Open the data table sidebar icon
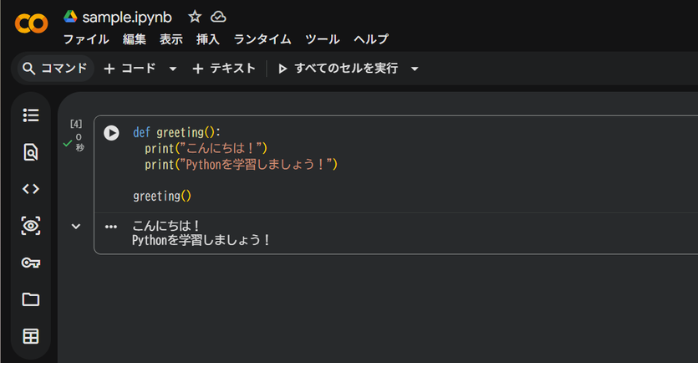Viewport: 698px width, 365px height. [x=31, y=337]
